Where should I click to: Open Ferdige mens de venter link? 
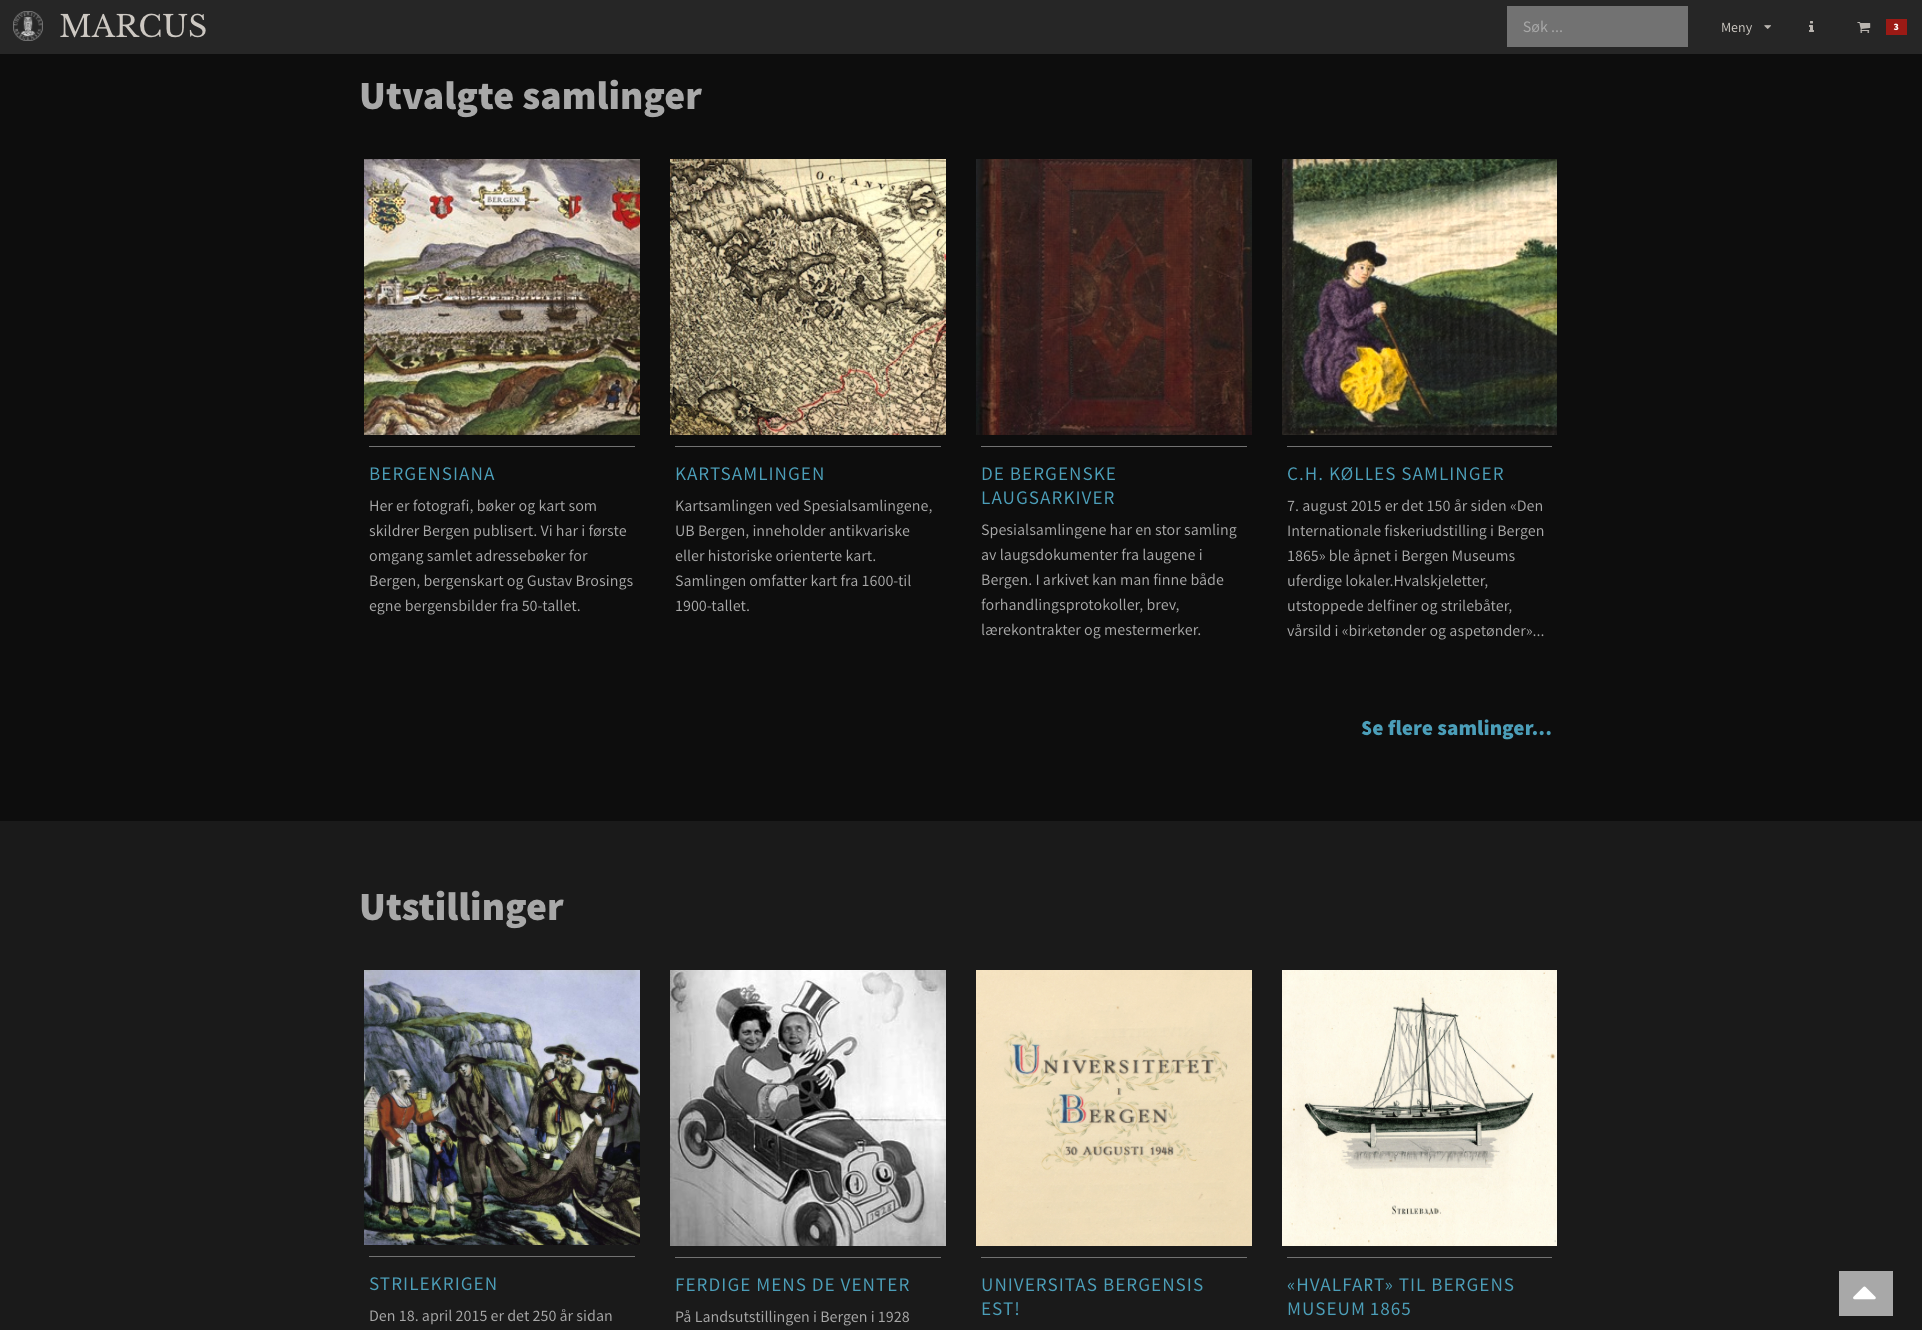[x=793, y=1285]
